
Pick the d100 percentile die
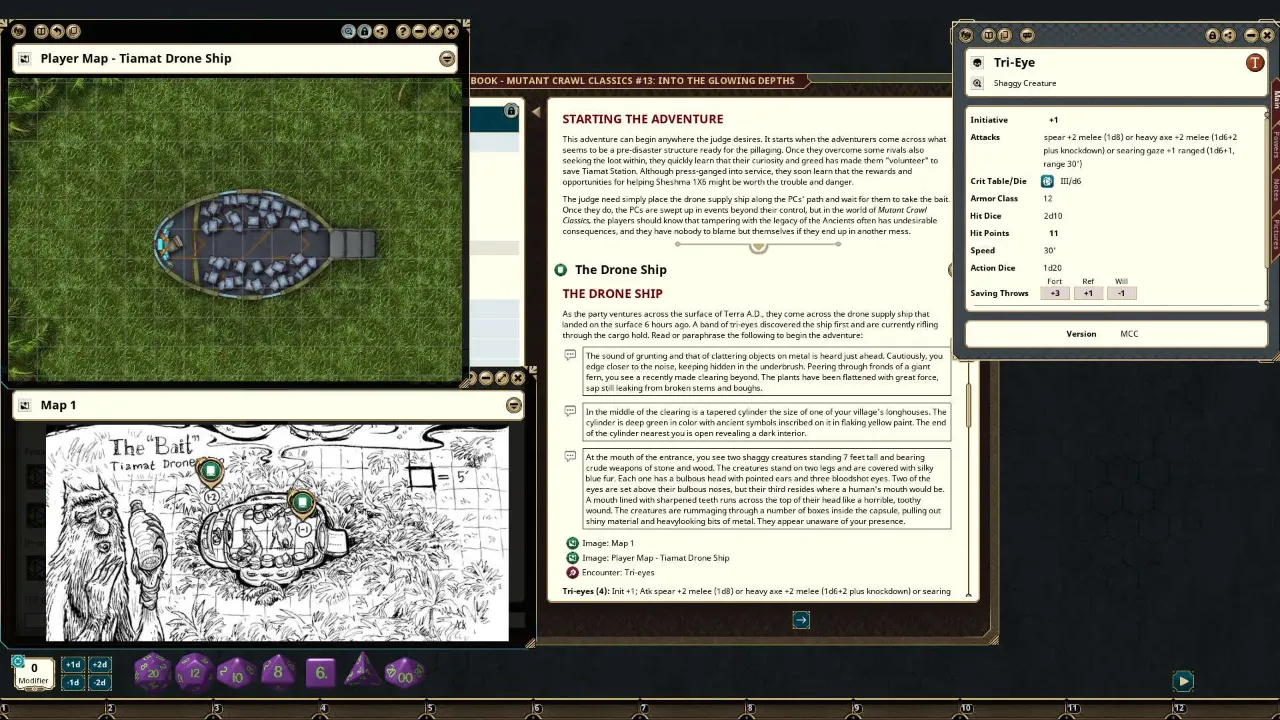[x=405, y=672]
